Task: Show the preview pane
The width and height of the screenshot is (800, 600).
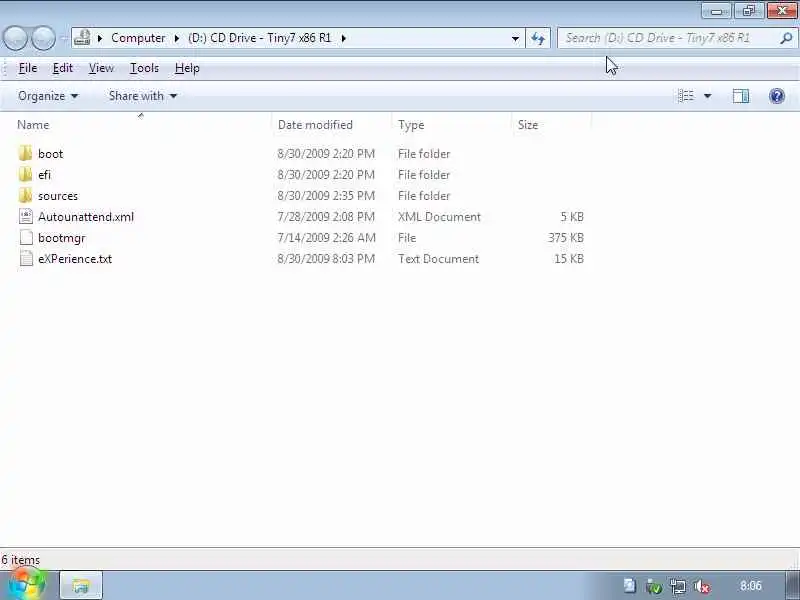Action: tap(741, 96)
